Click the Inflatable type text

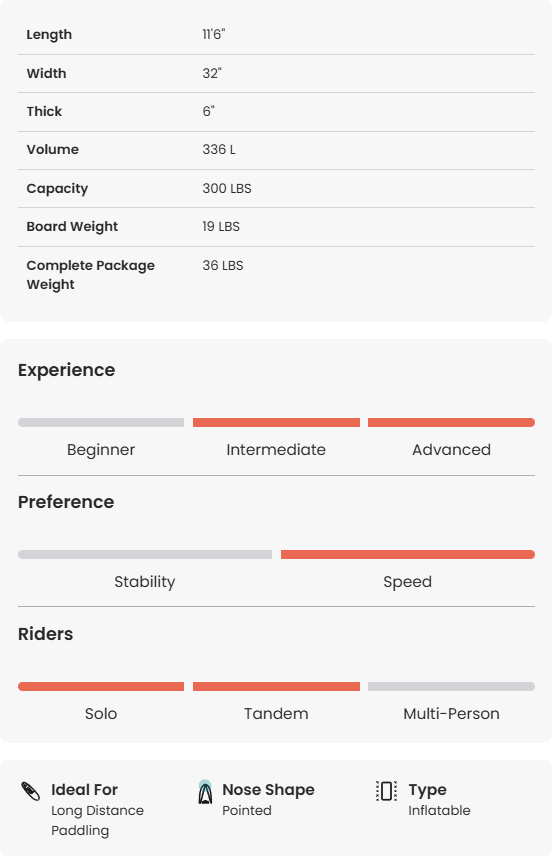click(x=439, y=811)
